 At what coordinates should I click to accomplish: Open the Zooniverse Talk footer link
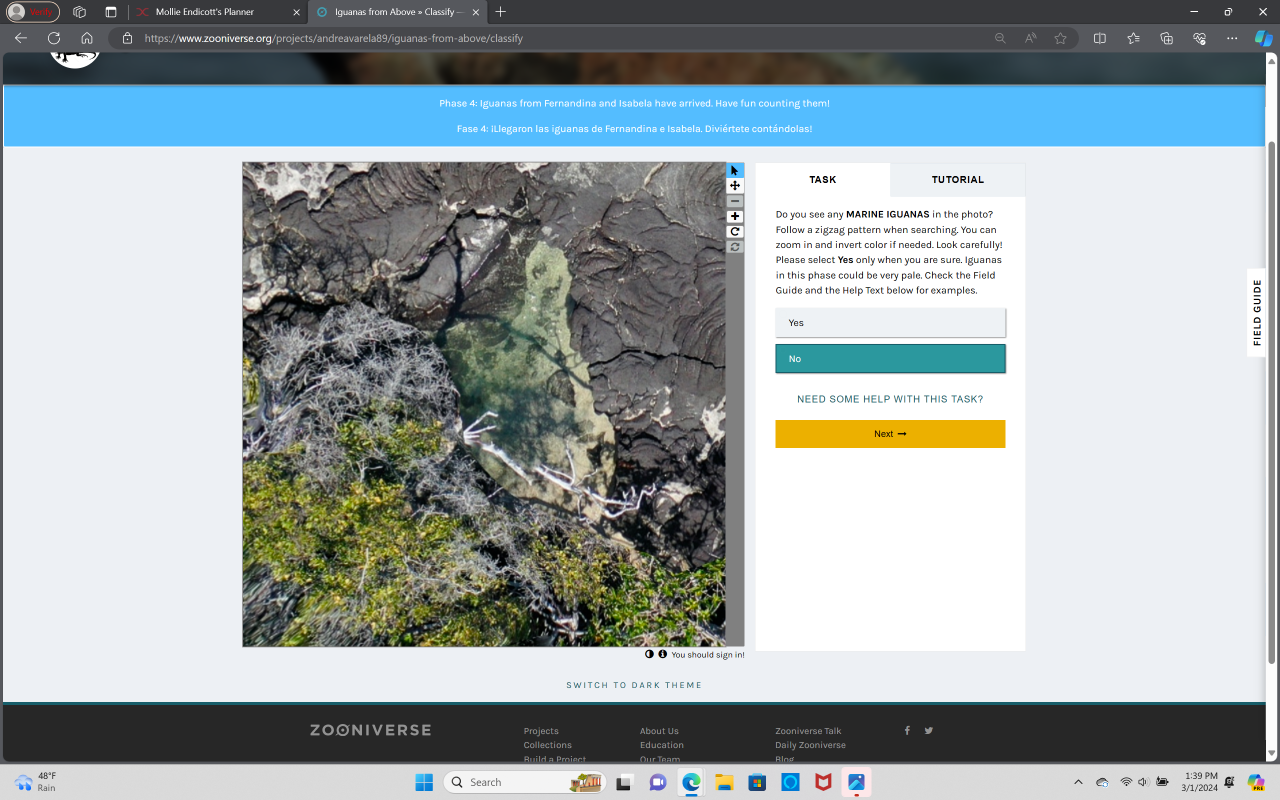point(808,731)
